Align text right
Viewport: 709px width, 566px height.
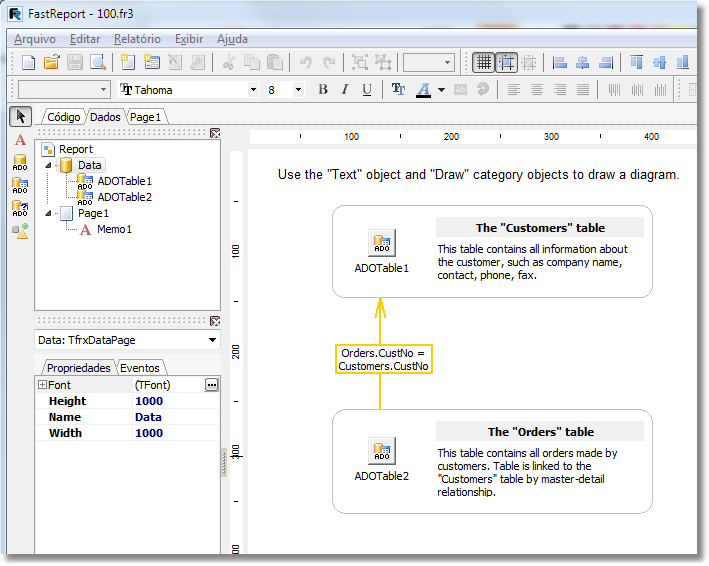pyautogui.click(x=560, y=90)
